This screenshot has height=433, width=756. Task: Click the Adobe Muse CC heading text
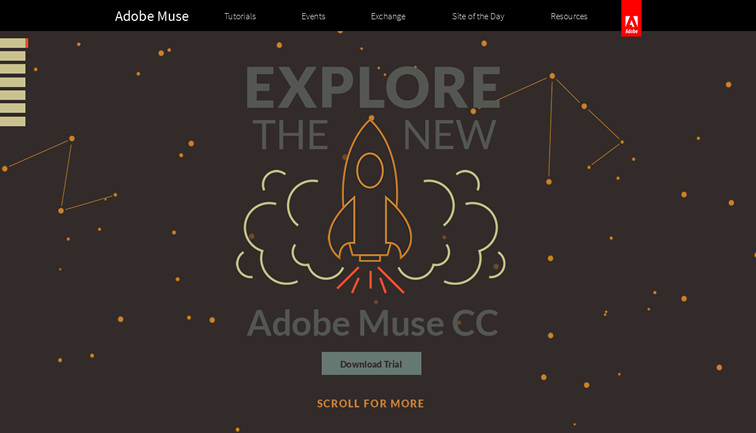point(373,323)
